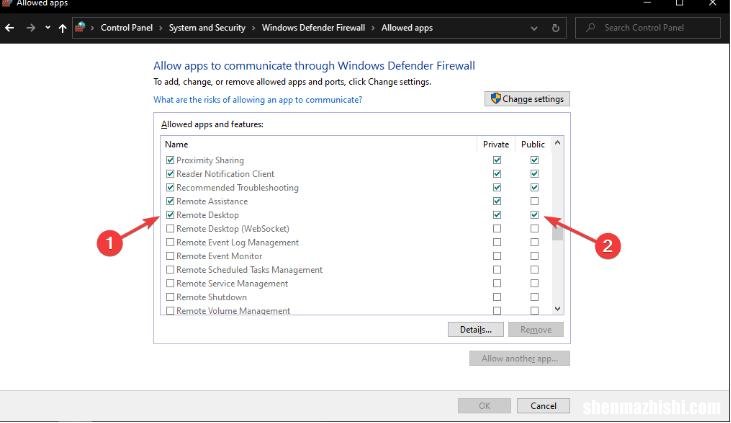Check Remote Scheduled Tasks Management checkbox
Image resolution: width=731 pixels, height=423 pixels.
(x=170, y=270)
